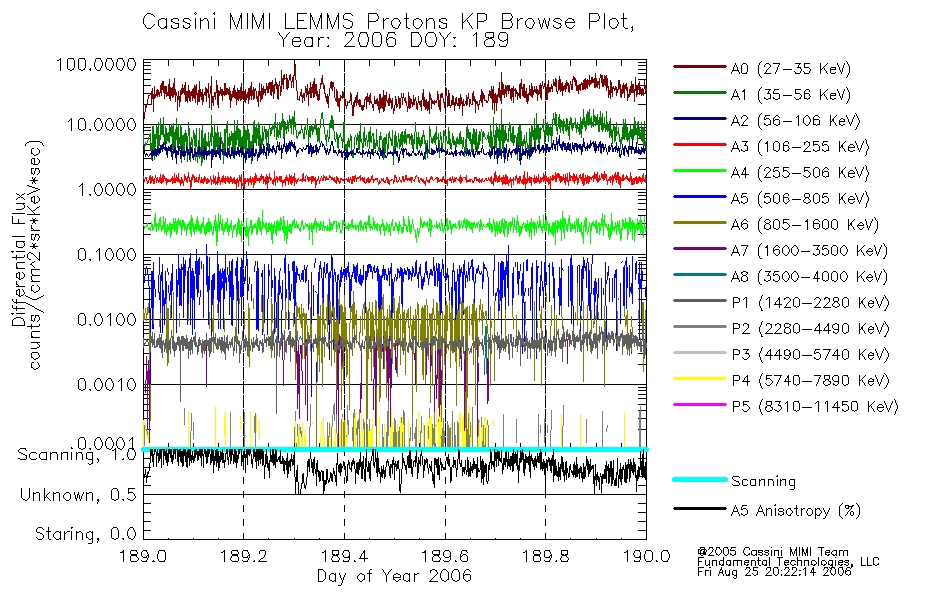Click the blue A5 legend line
Screen dimensions: 950x600
pos(699,197)
